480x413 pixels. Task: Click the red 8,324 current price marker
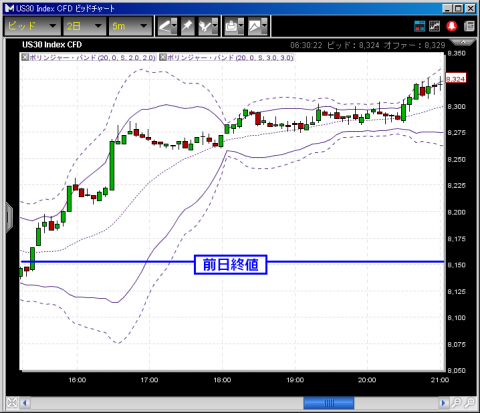tap(456, 79)
